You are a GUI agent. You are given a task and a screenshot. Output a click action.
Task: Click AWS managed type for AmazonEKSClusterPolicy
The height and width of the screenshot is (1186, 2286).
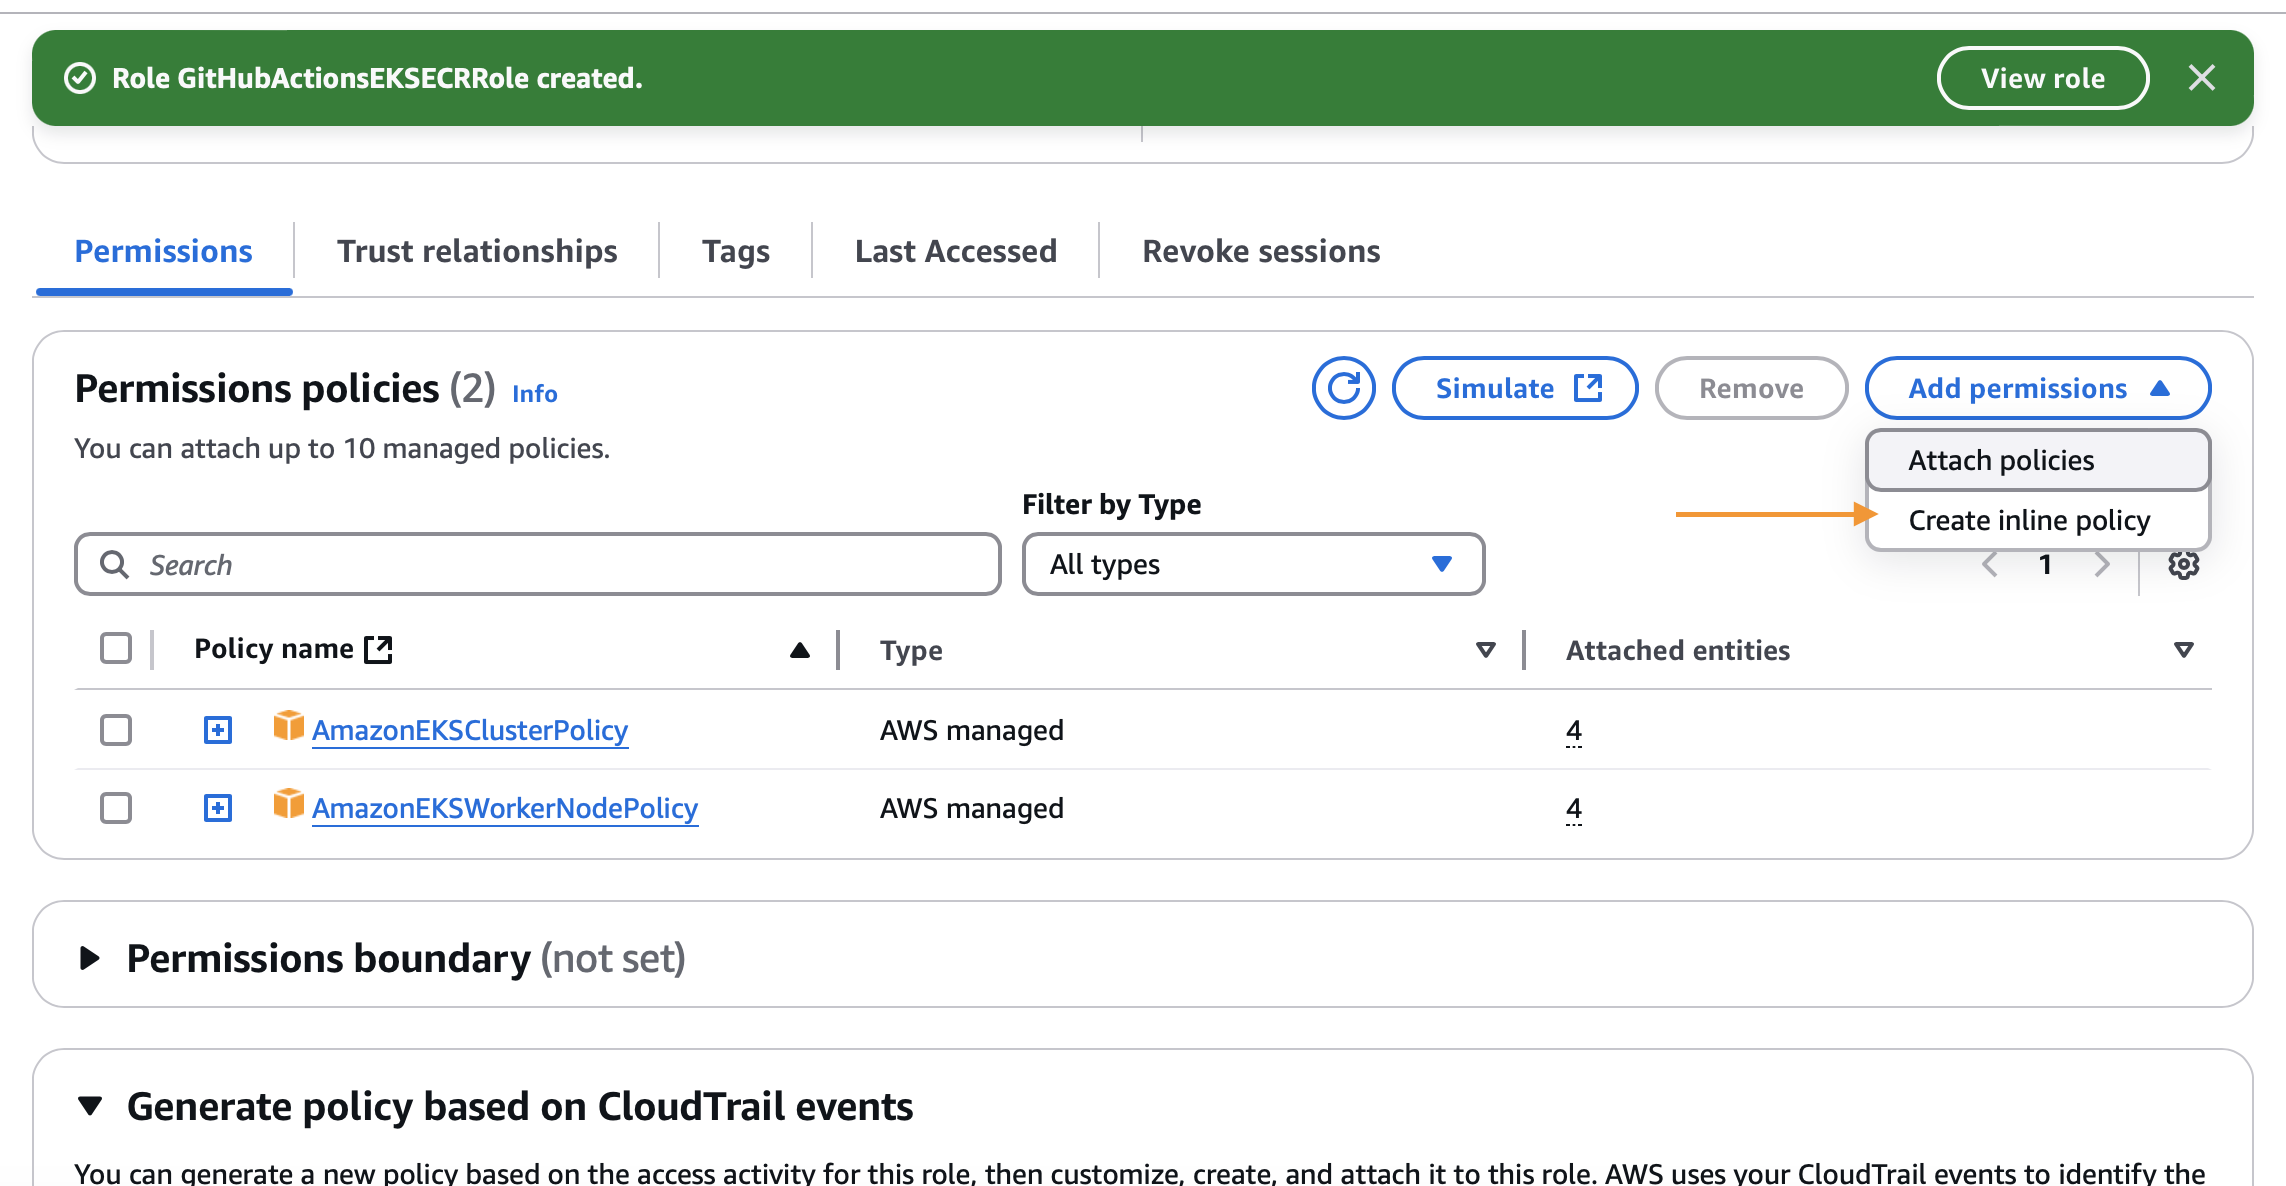click(x=972, y=731)
